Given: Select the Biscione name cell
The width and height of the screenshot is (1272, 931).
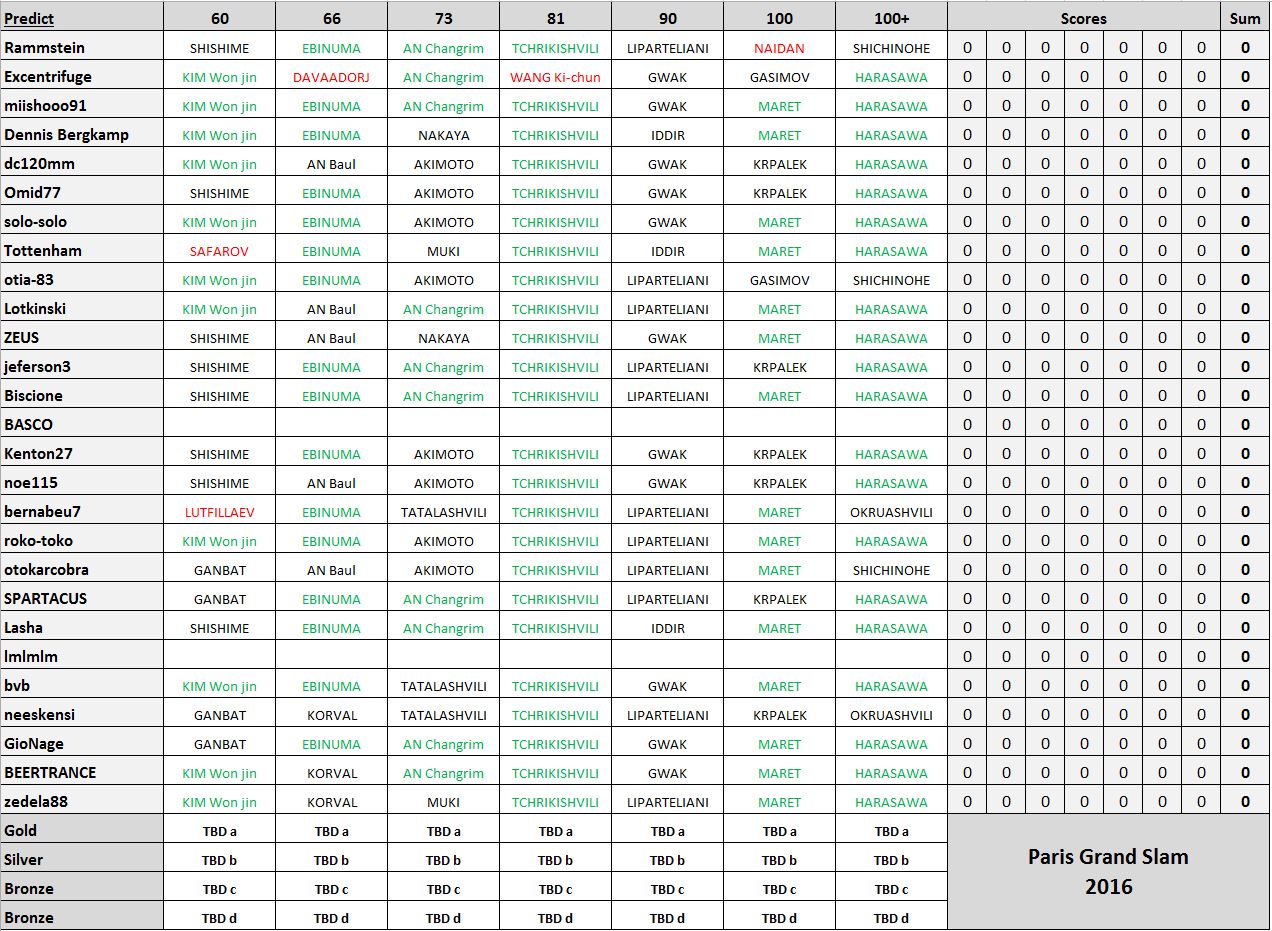Looking at the screenshot, I should point(82,395).
